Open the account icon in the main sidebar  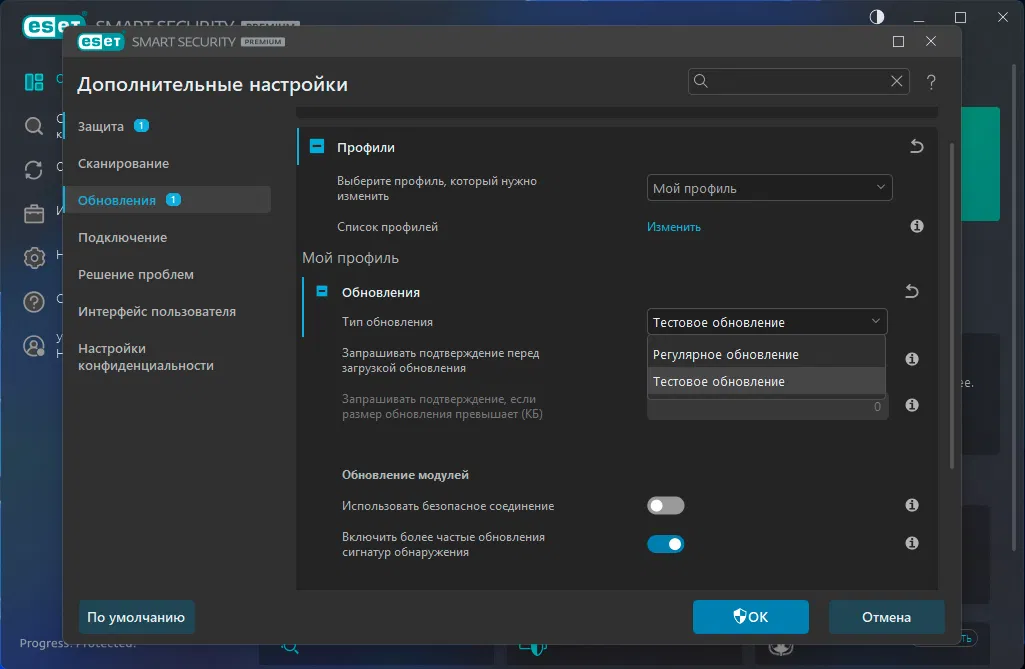(34, 346)
